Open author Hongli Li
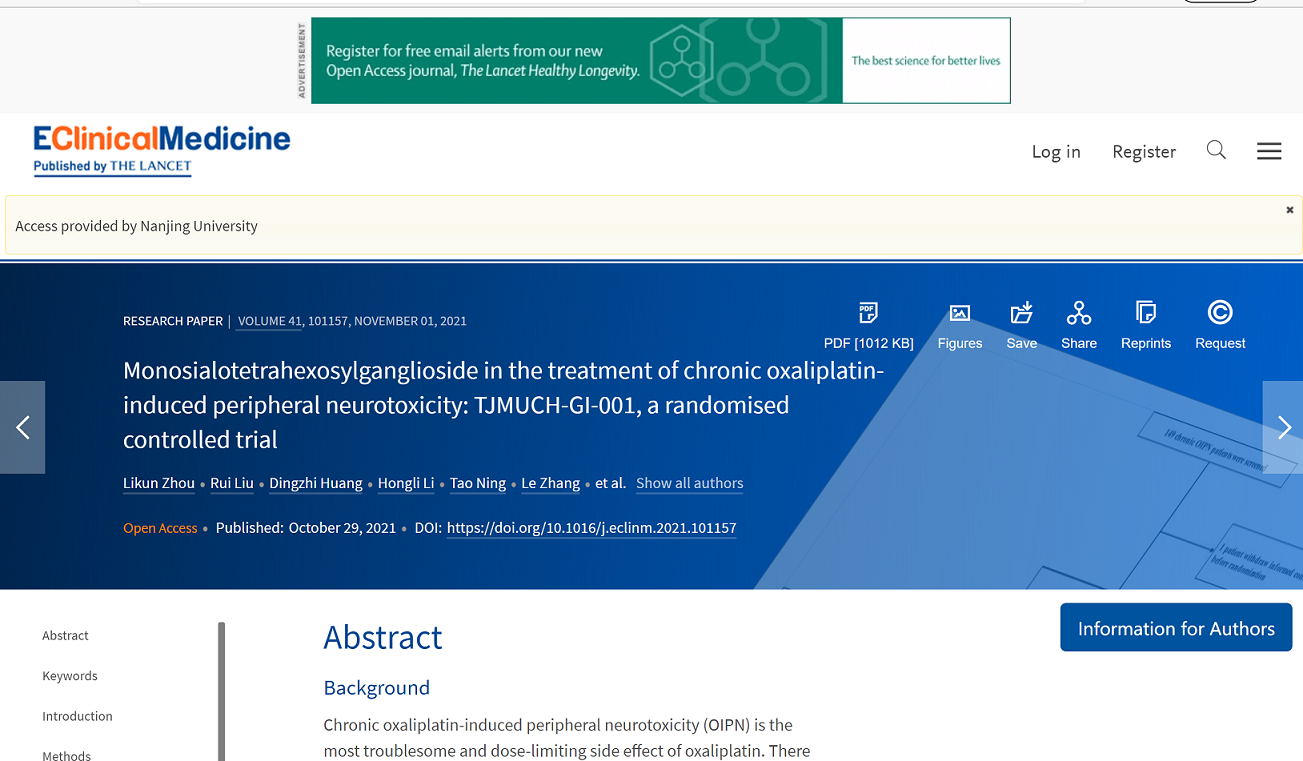 406,483
